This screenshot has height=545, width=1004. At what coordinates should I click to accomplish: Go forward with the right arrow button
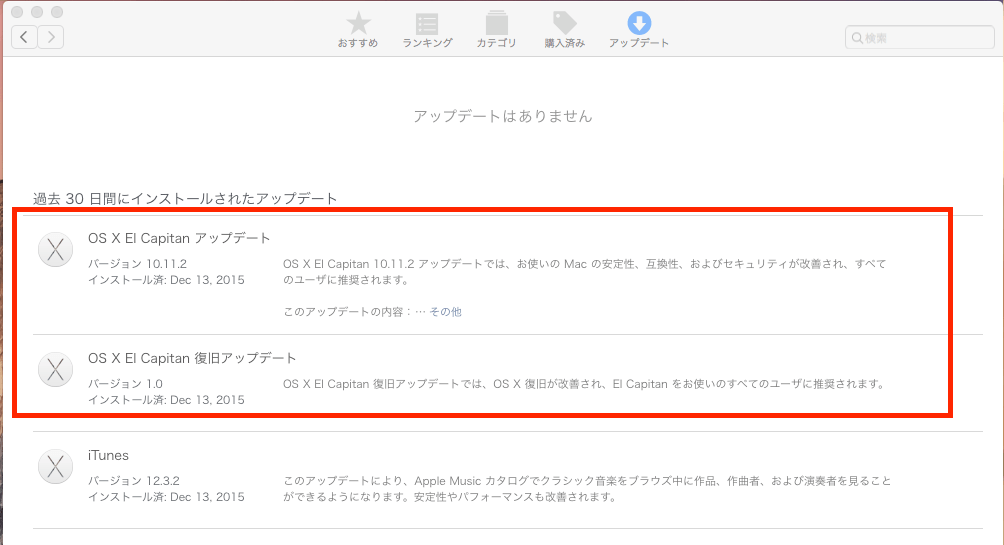point(51,37)
